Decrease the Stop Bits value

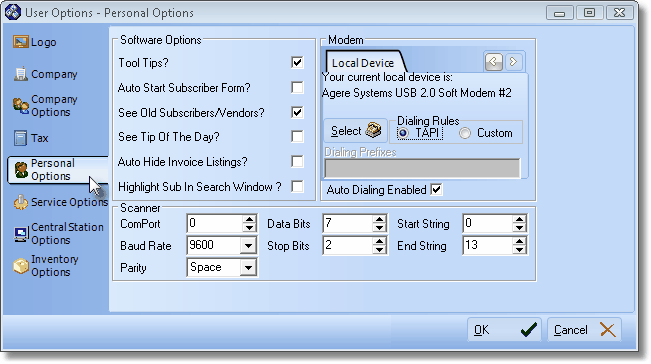point(379,249)
